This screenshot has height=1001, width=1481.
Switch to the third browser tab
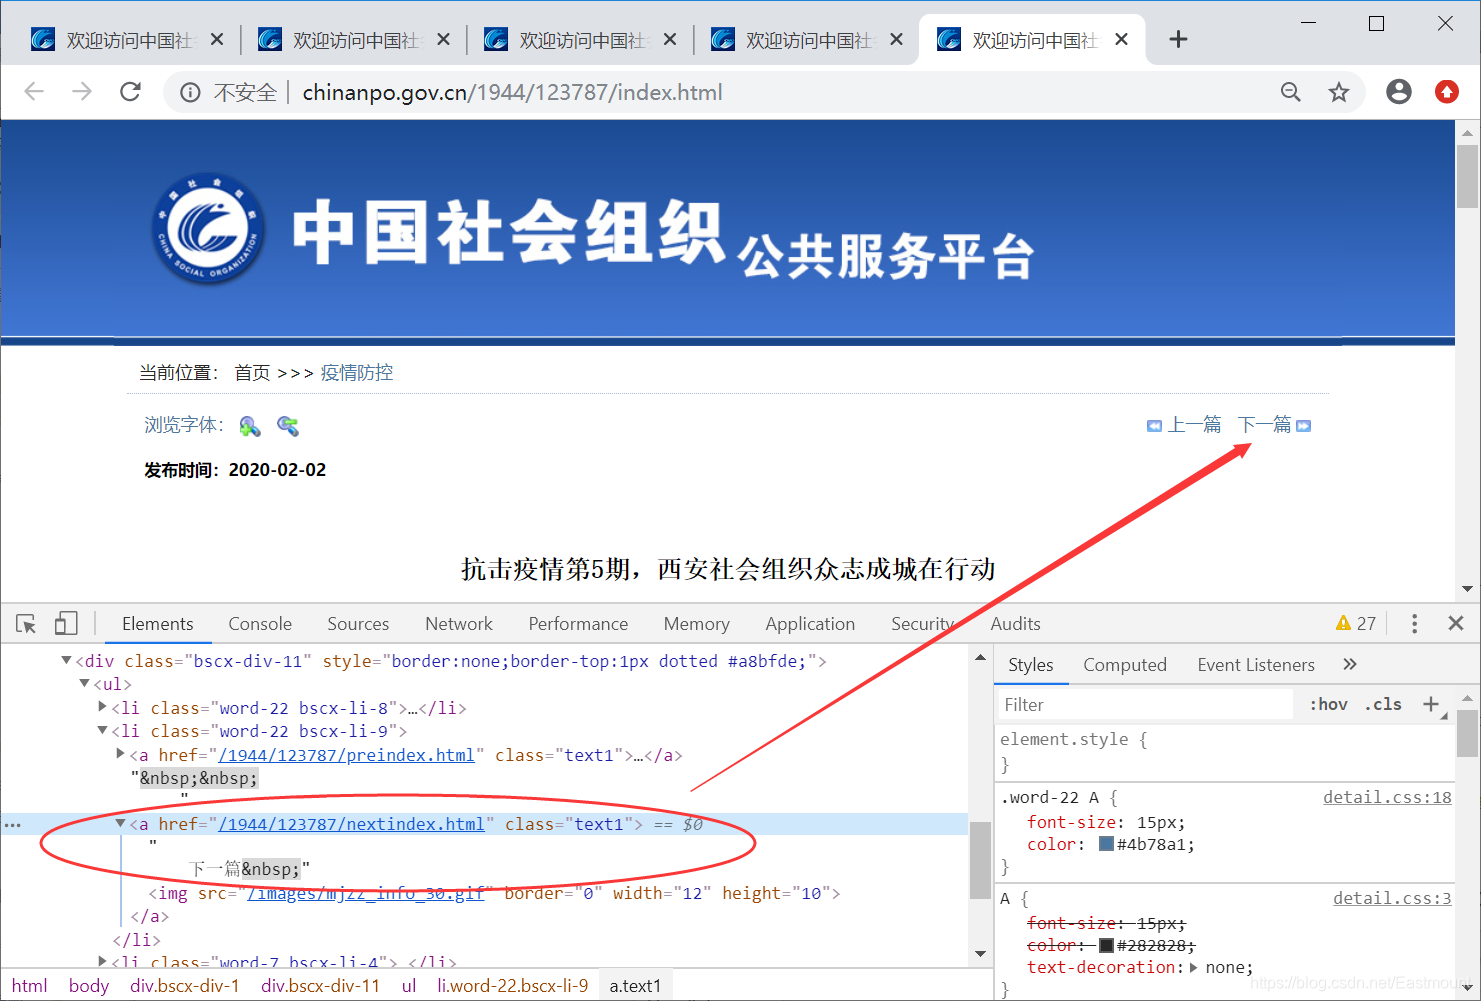[580, 40]
